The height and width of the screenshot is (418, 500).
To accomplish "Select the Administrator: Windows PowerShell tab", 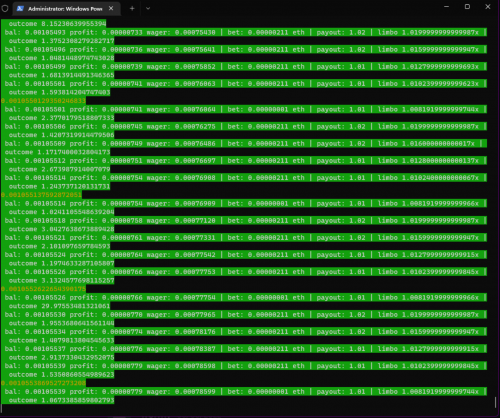I will (66, 9).
